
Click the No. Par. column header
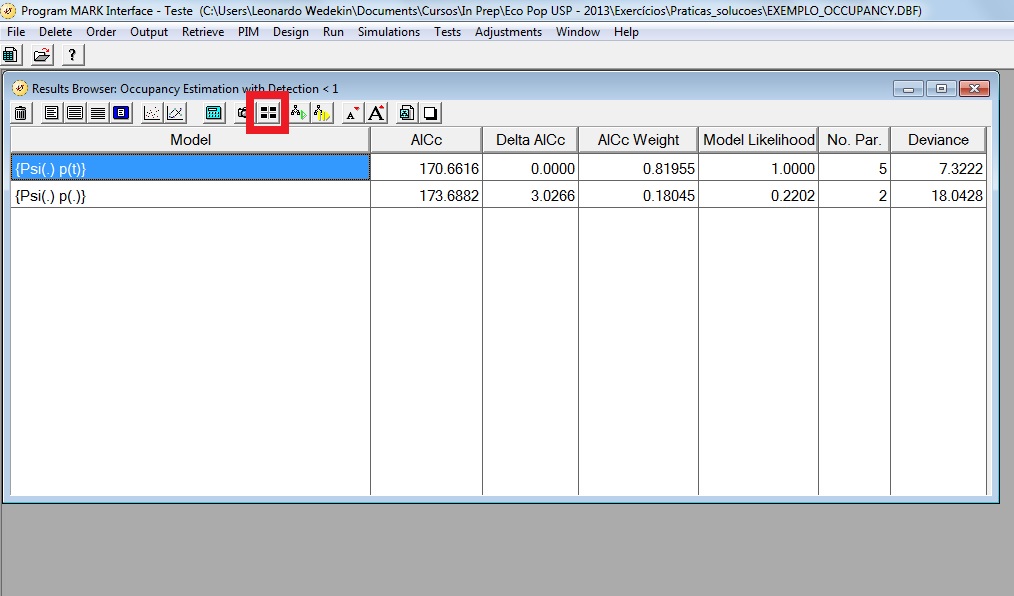[854, 140]
